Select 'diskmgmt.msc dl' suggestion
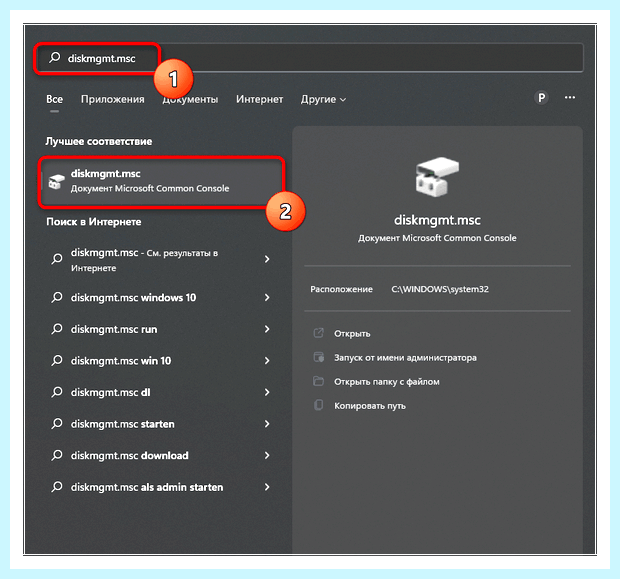The height and width of the screenshot is (579, 620). point(161,392)
